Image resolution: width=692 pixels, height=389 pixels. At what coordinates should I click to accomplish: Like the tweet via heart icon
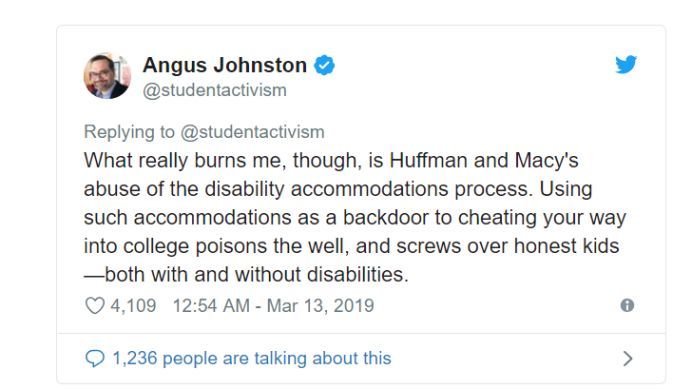point(94,306)
